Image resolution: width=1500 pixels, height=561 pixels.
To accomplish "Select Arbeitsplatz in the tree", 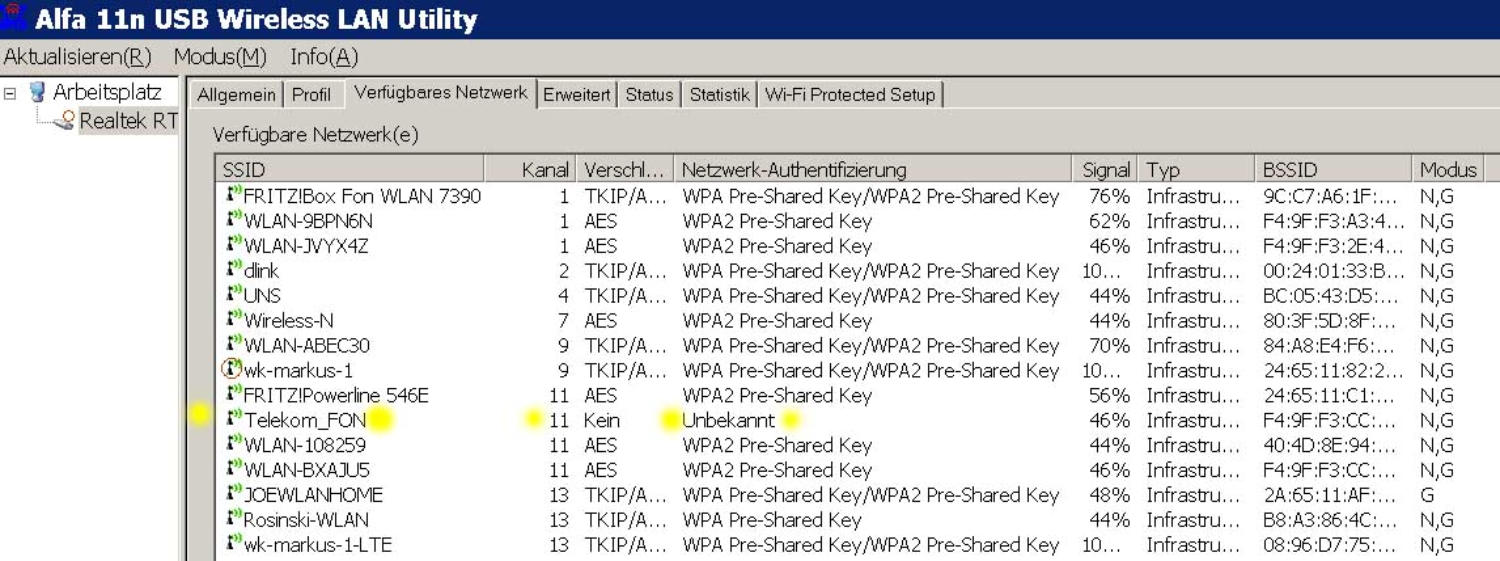I will click(107, 93).
